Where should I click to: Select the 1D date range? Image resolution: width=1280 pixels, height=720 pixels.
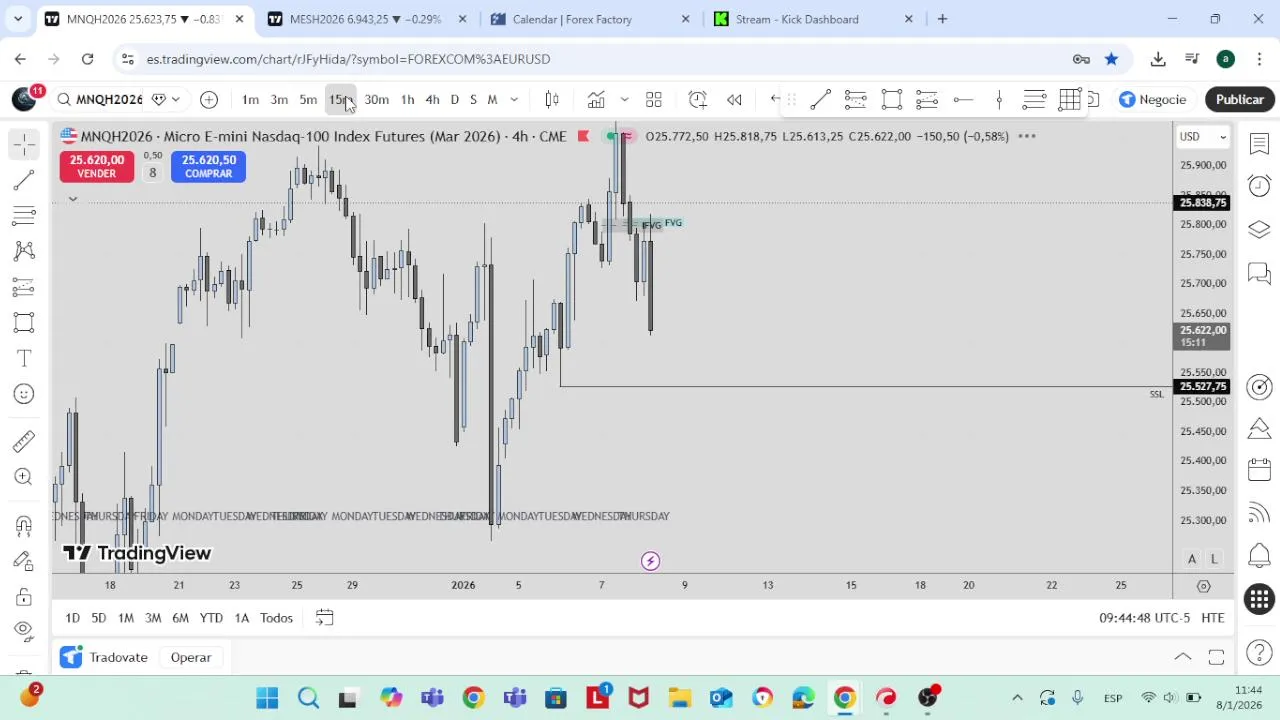(72, 618)
